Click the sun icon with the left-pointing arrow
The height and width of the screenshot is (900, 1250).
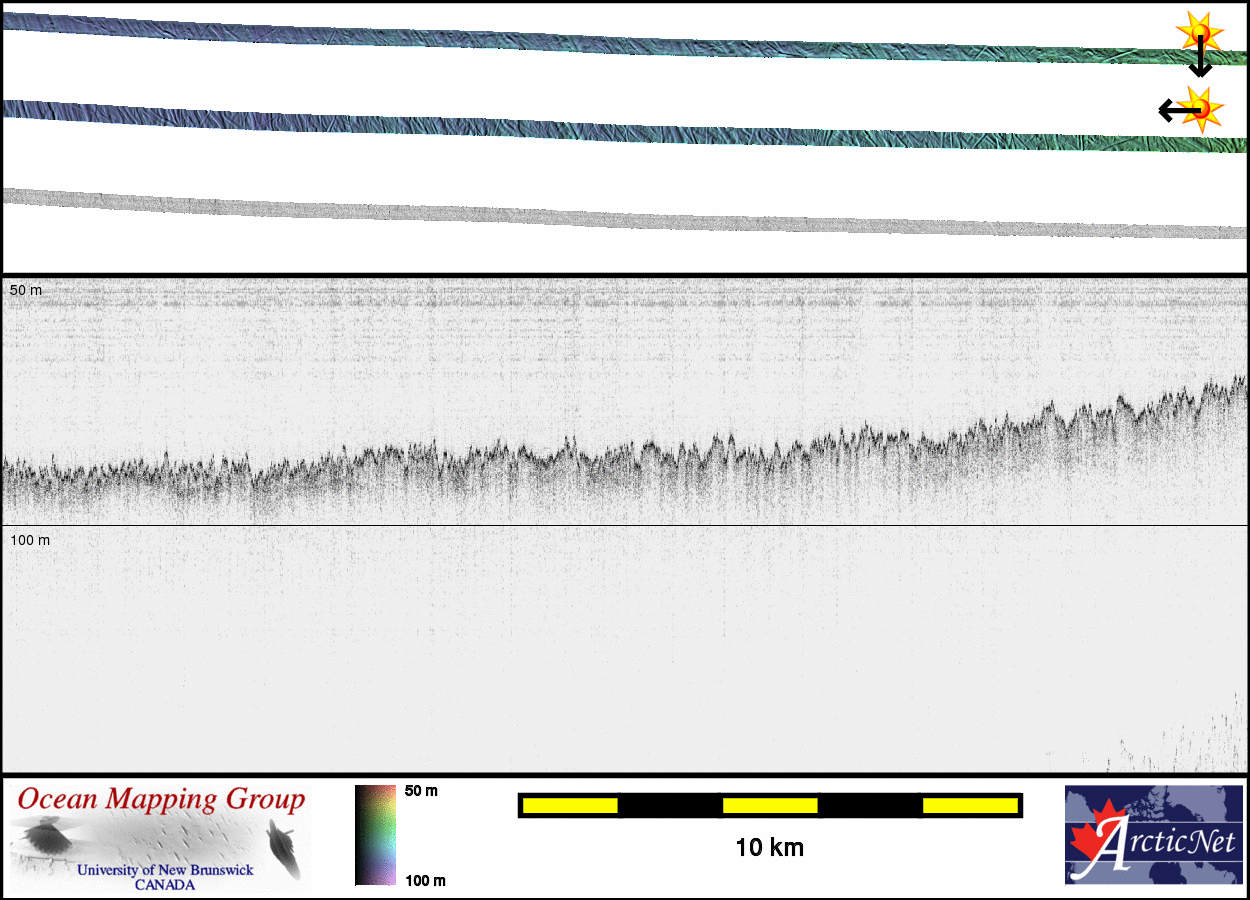coord(1199,108)
